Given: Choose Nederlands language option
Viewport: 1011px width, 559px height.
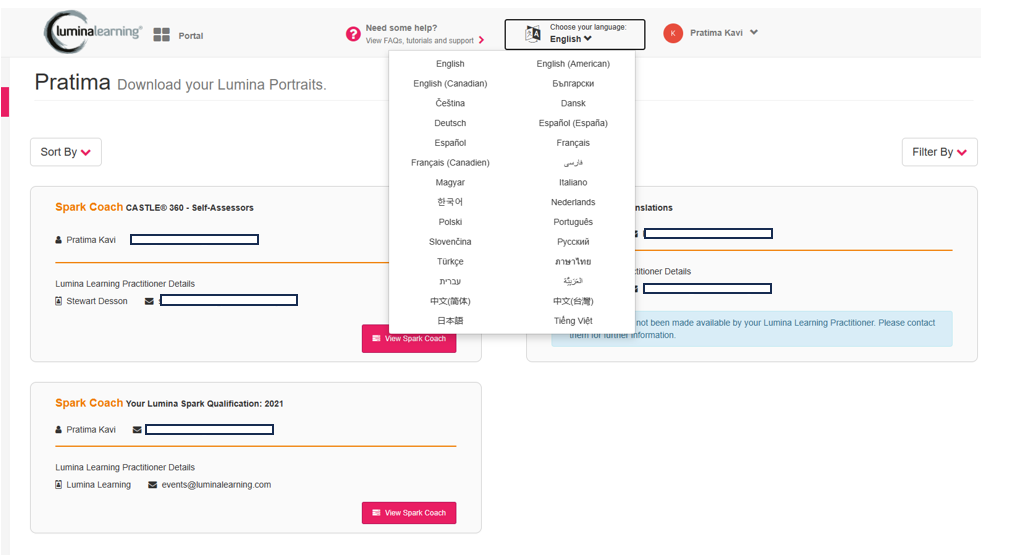Looking at the screenshot, I should point(573,202).
